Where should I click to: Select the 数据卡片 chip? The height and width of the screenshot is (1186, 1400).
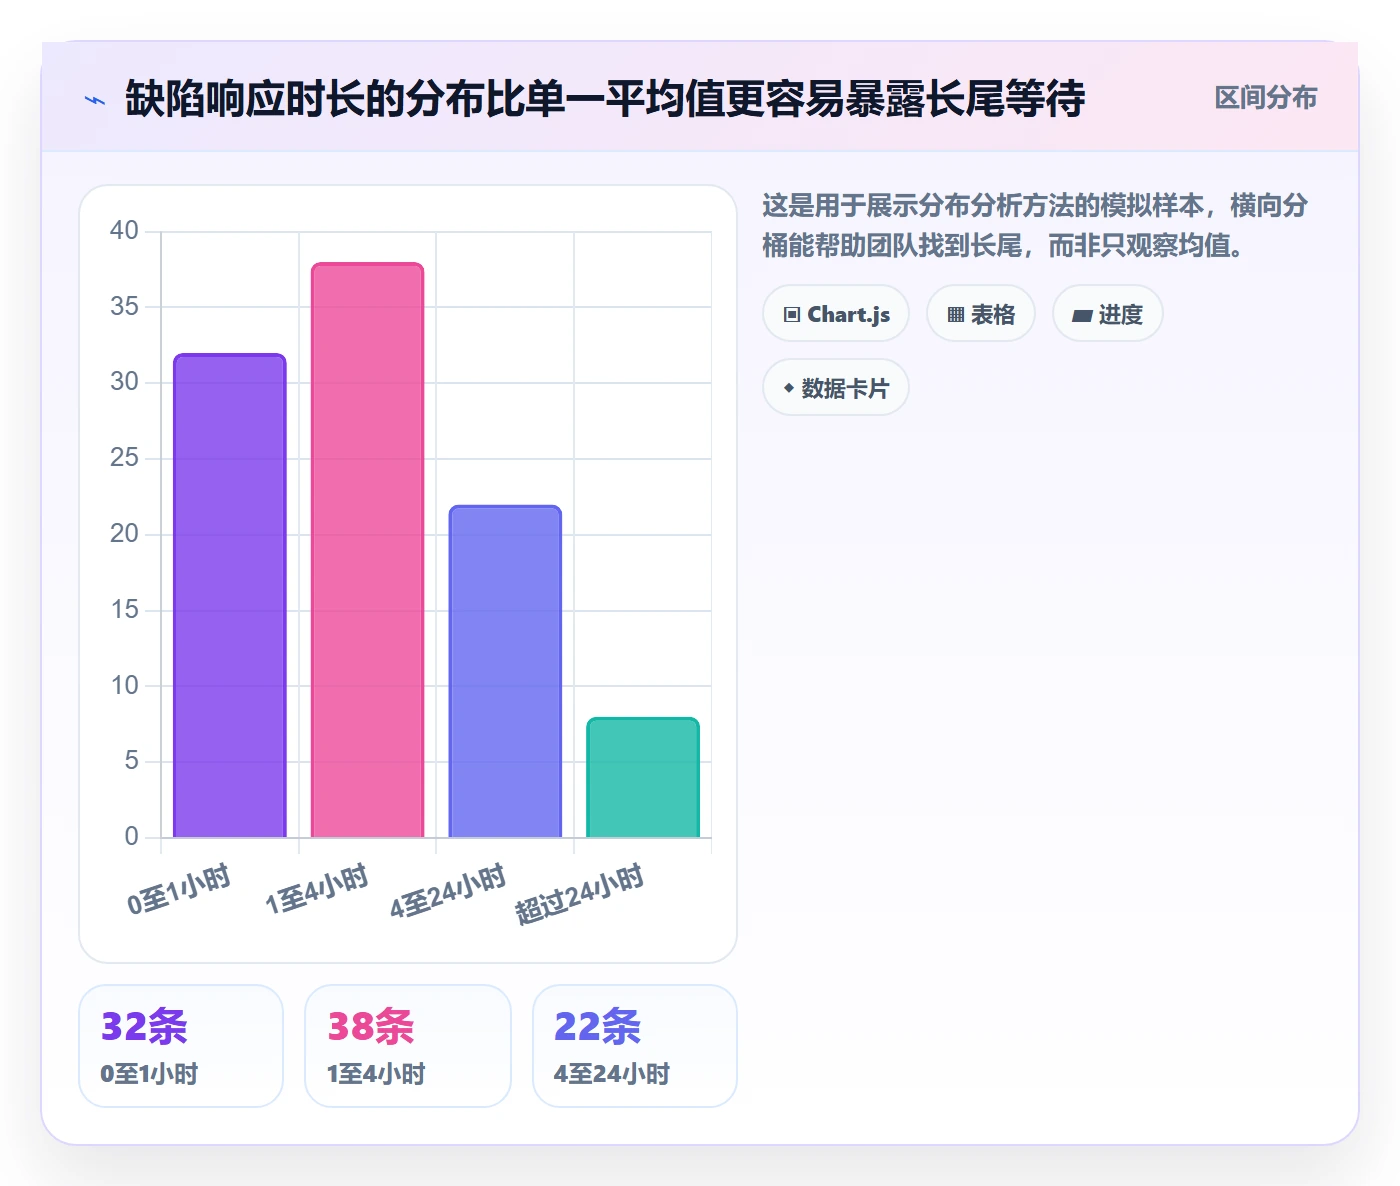pyautogui.click(x=836, y=388)
